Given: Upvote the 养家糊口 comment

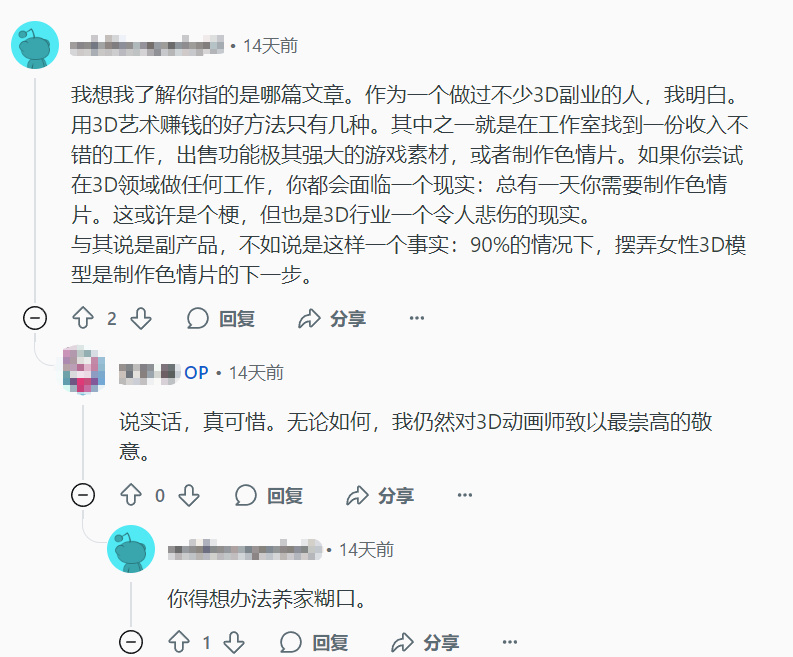Looking at the screenshot, I should click(179, 642).
